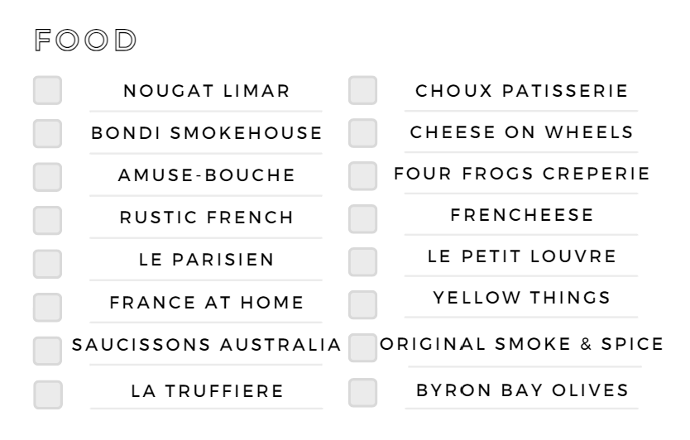Click the Frencheese vendor label
This screenshot has width=690, height=440.
tap(522, 215)
